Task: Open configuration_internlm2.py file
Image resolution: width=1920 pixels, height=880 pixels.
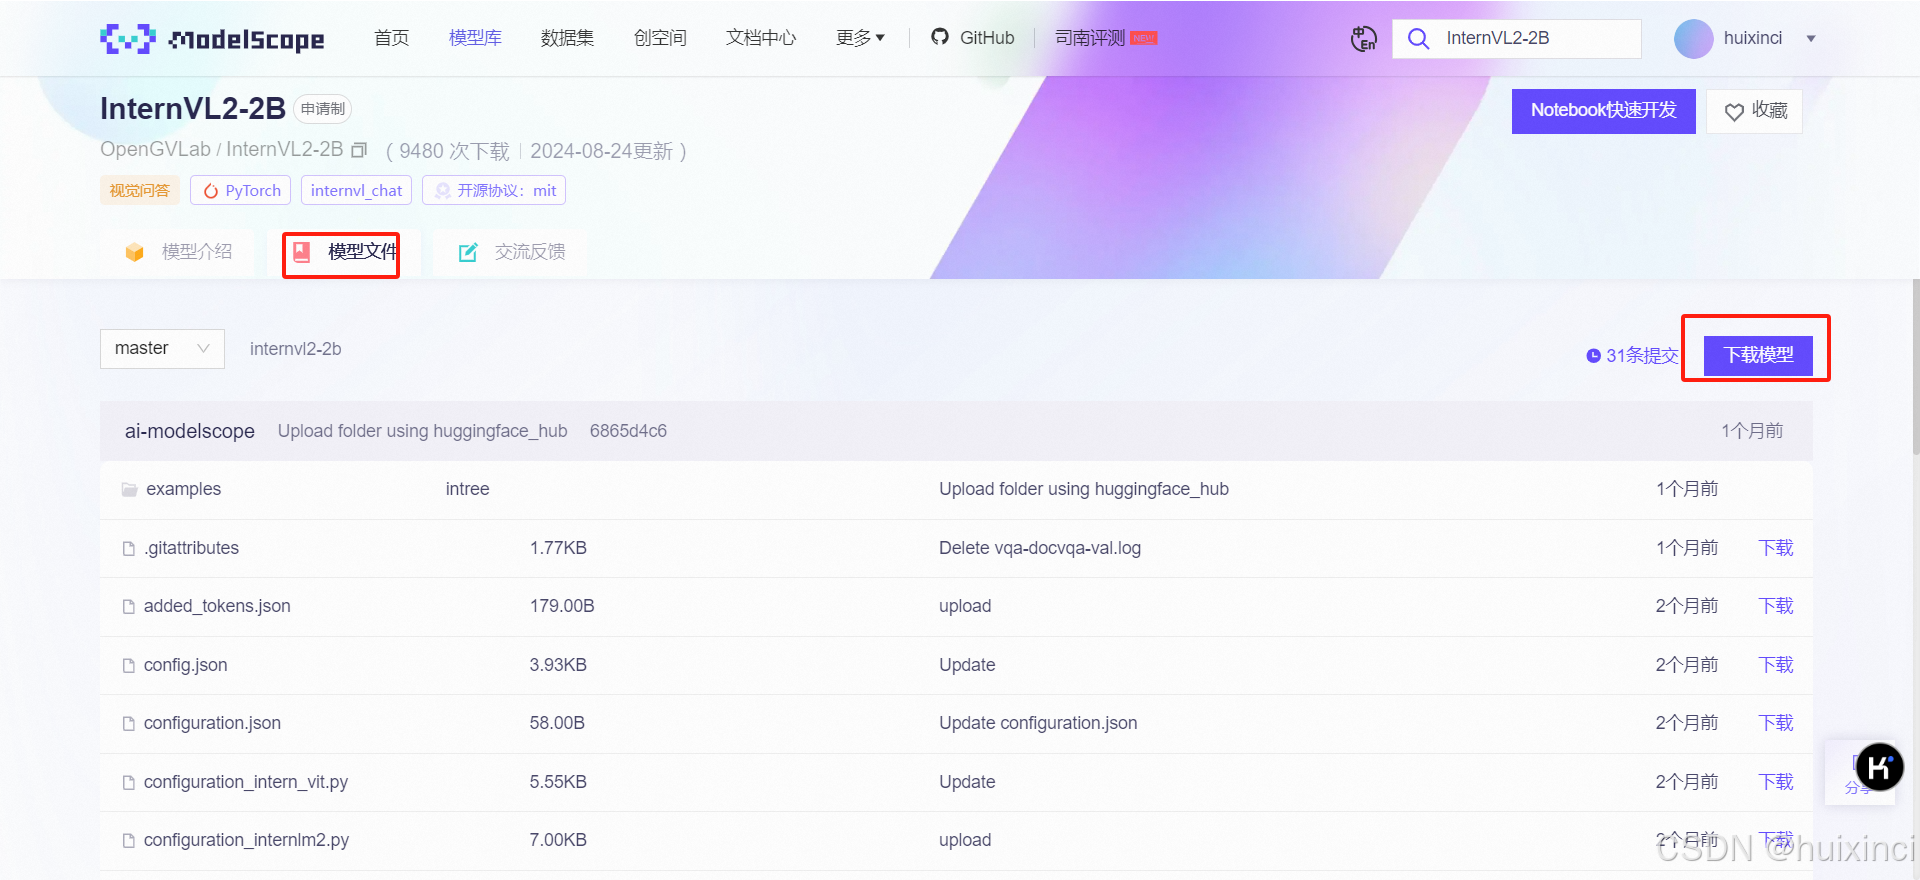Action: (x=246, y=840)
